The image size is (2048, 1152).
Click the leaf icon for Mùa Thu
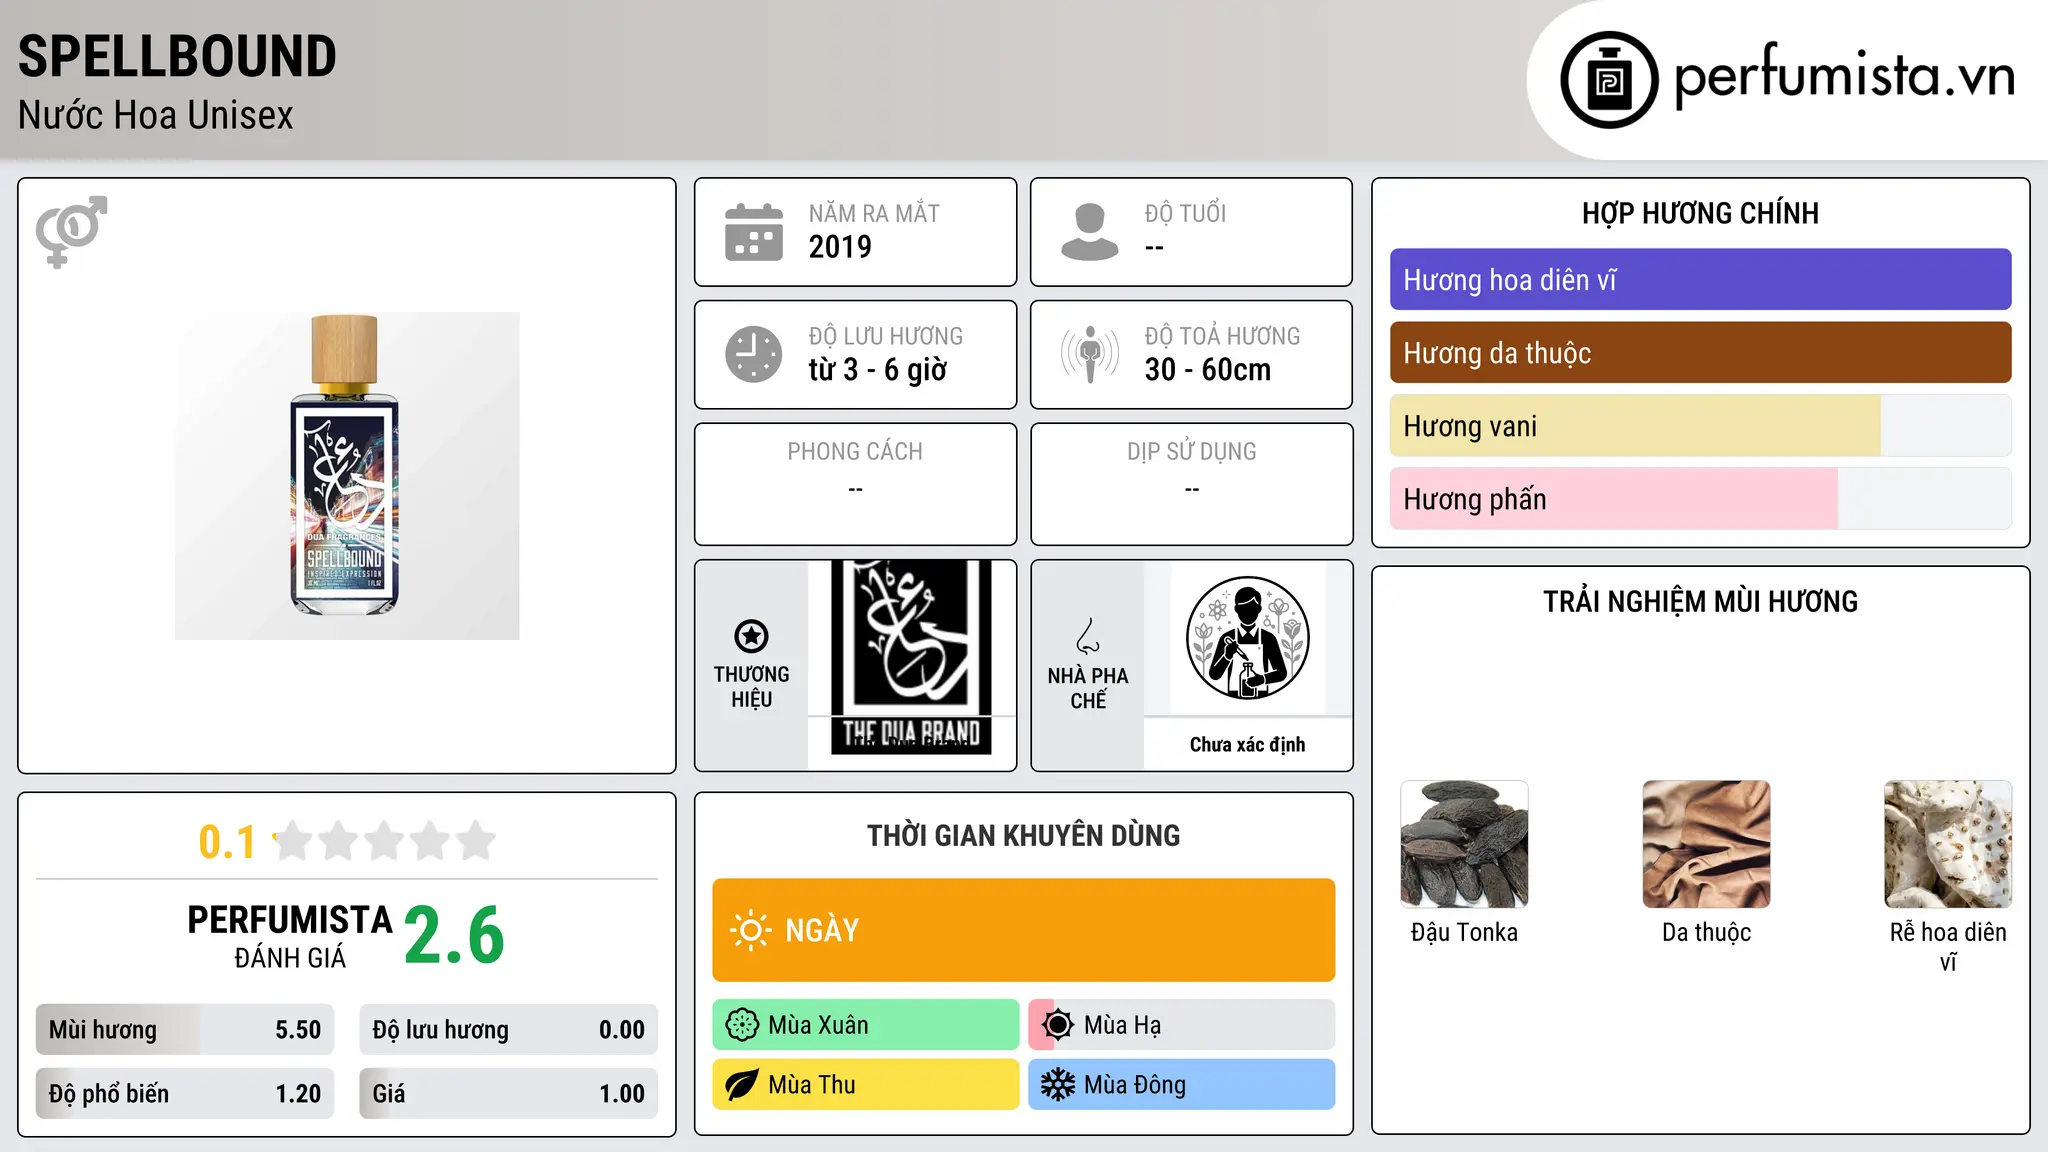click(x=742, y=1085)
